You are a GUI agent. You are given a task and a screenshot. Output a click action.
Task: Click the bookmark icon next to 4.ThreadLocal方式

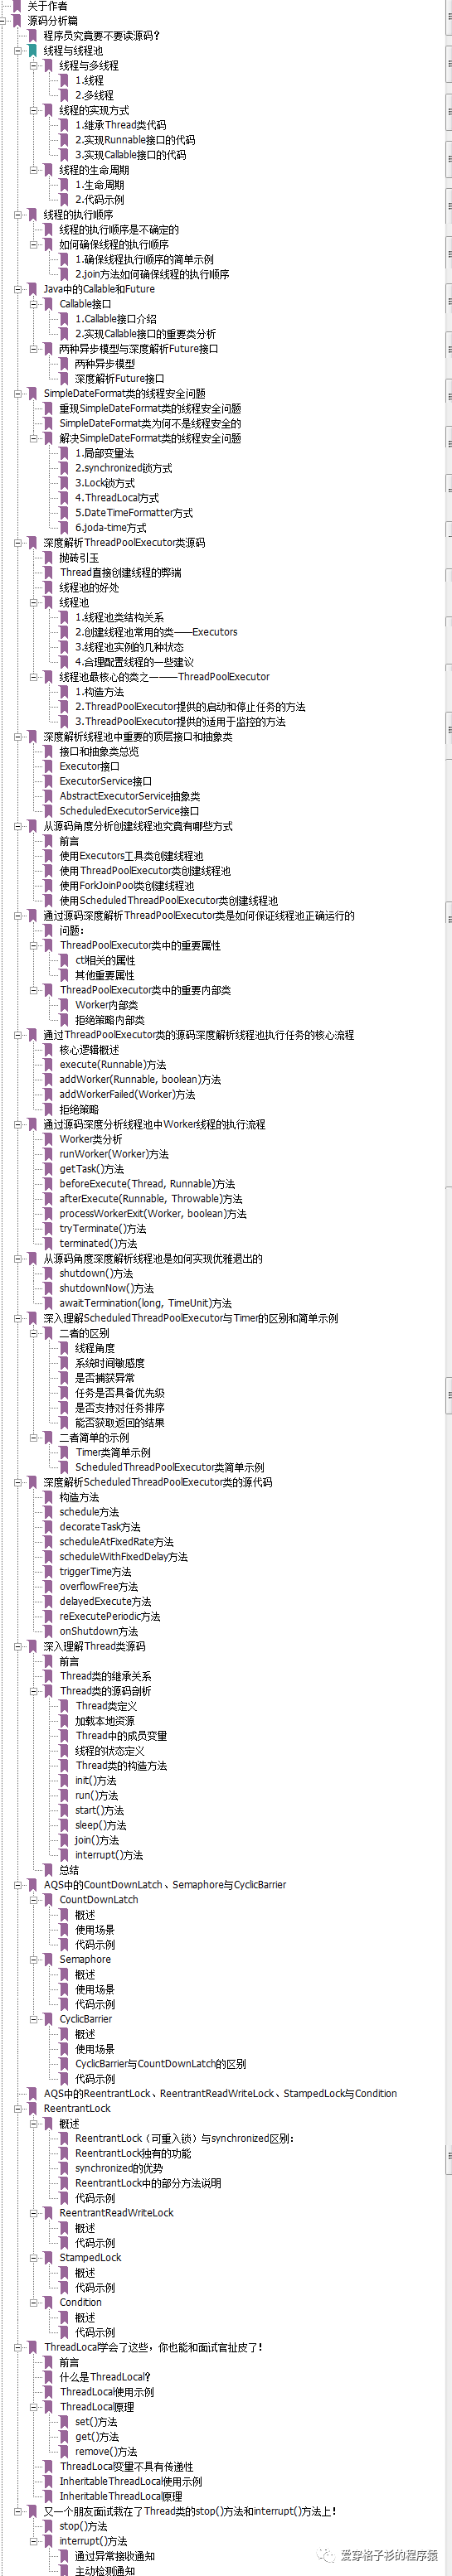click(64, 498)
